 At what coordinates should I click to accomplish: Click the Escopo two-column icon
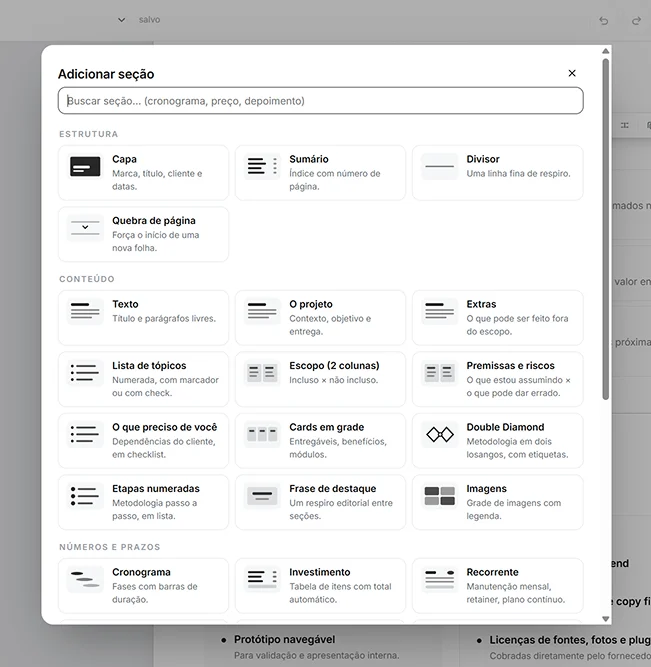[262, 373]
